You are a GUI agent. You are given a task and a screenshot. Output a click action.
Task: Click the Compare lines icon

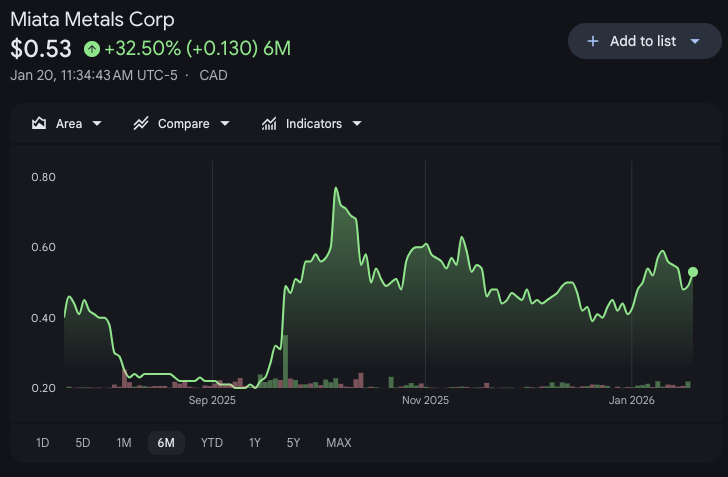coord(141,124)
